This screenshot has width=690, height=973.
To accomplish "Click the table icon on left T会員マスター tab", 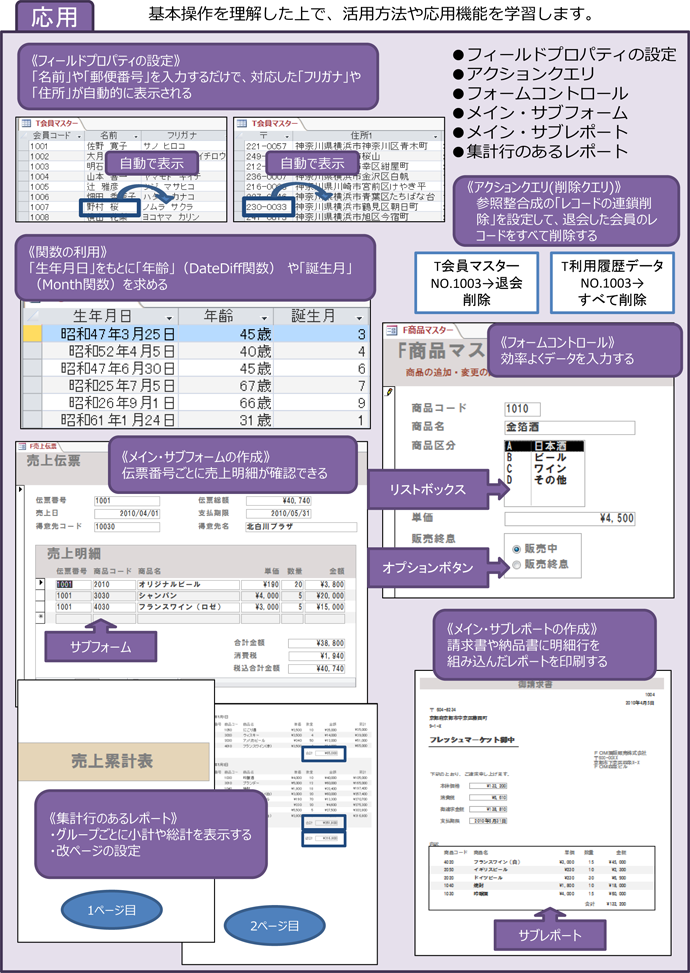I will [25, 119].
